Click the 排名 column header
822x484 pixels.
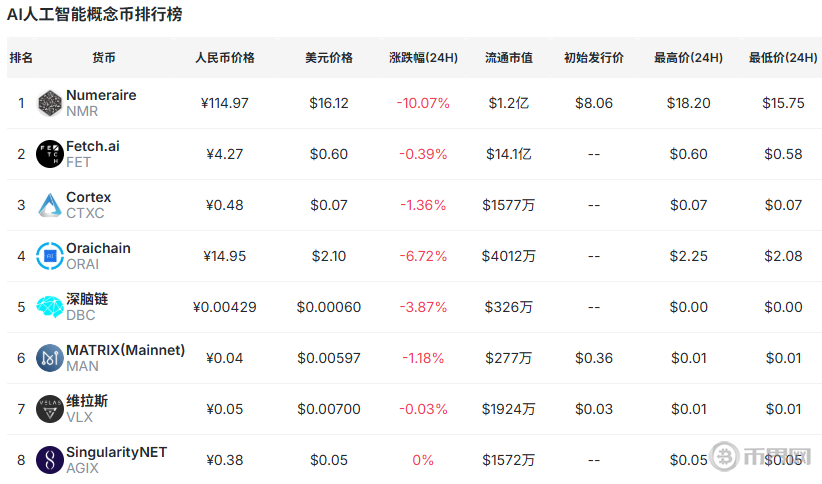point(21,58)
